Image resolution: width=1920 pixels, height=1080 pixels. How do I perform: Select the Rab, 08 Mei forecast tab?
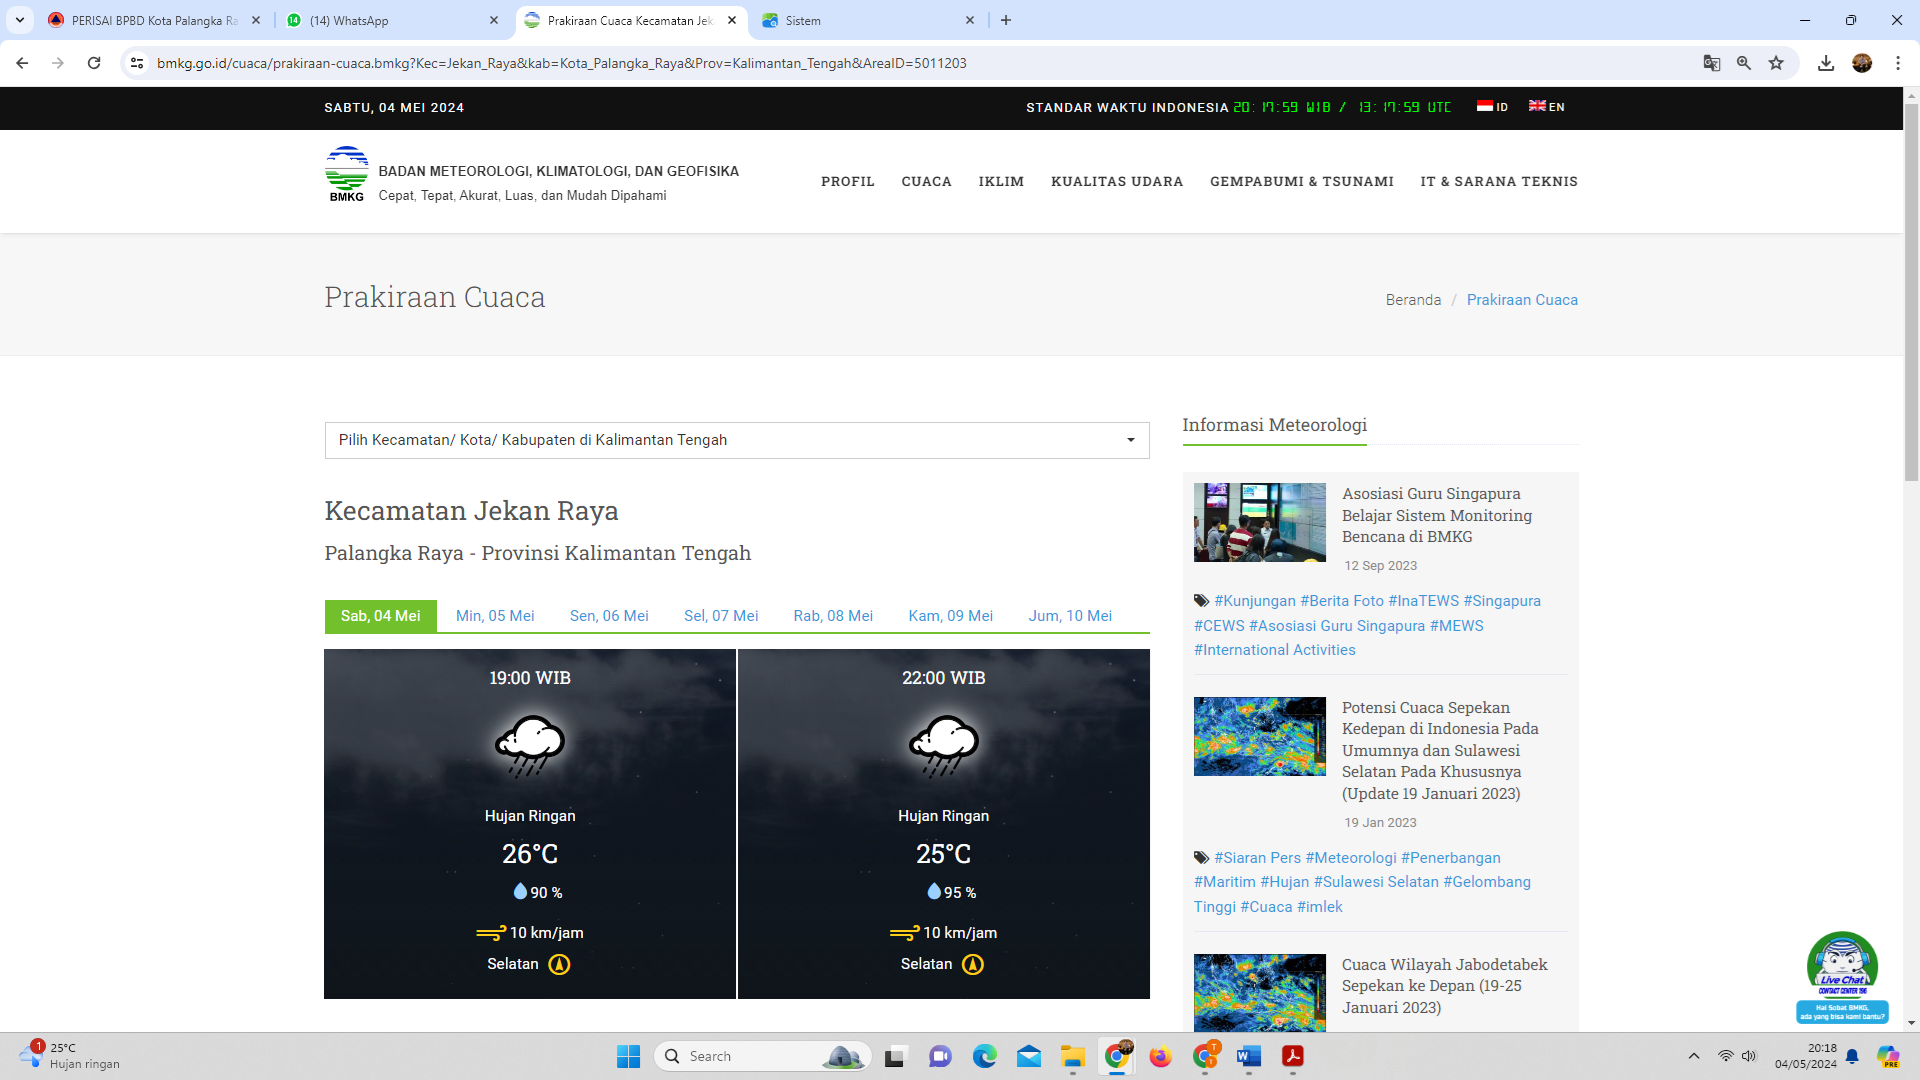click(833, 616)
